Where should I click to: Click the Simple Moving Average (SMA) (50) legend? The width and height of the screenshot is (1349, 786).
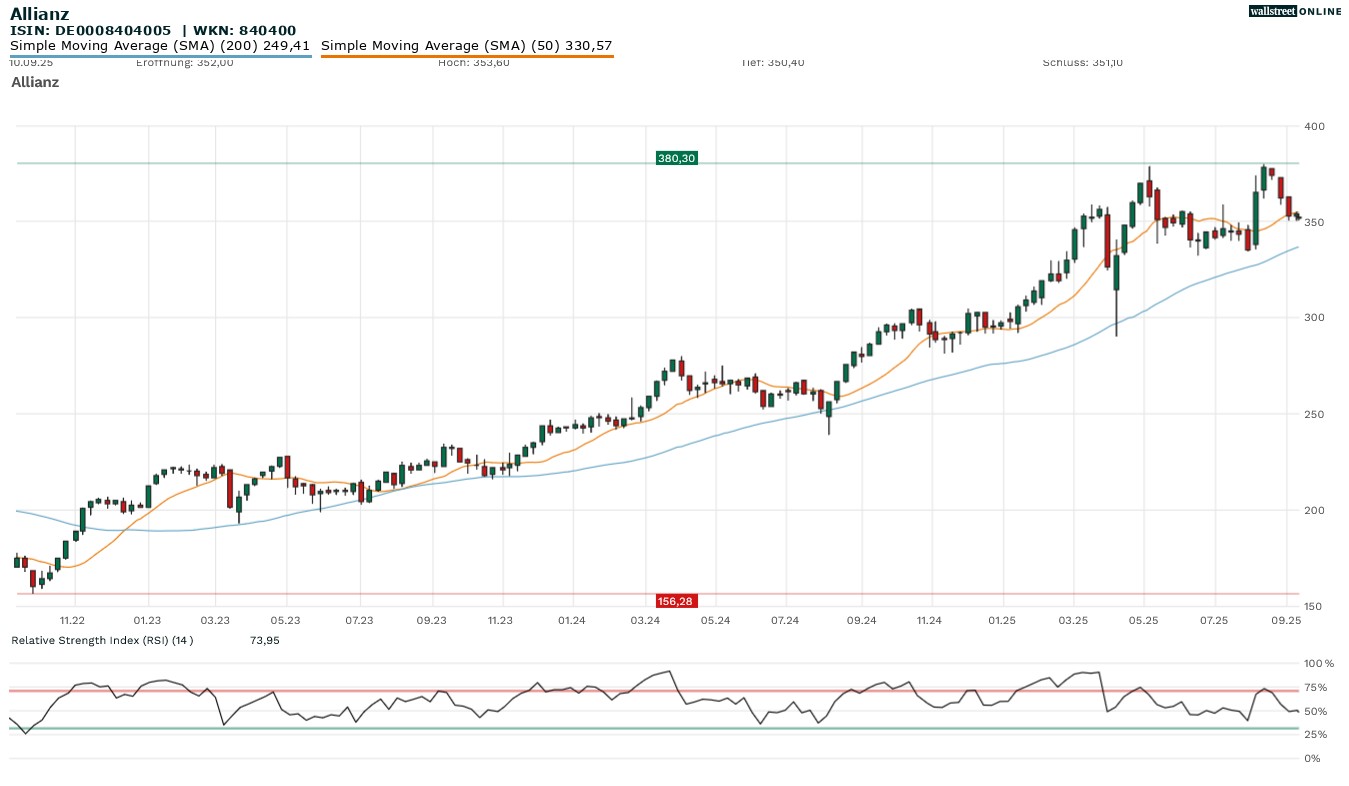point(466,46)
